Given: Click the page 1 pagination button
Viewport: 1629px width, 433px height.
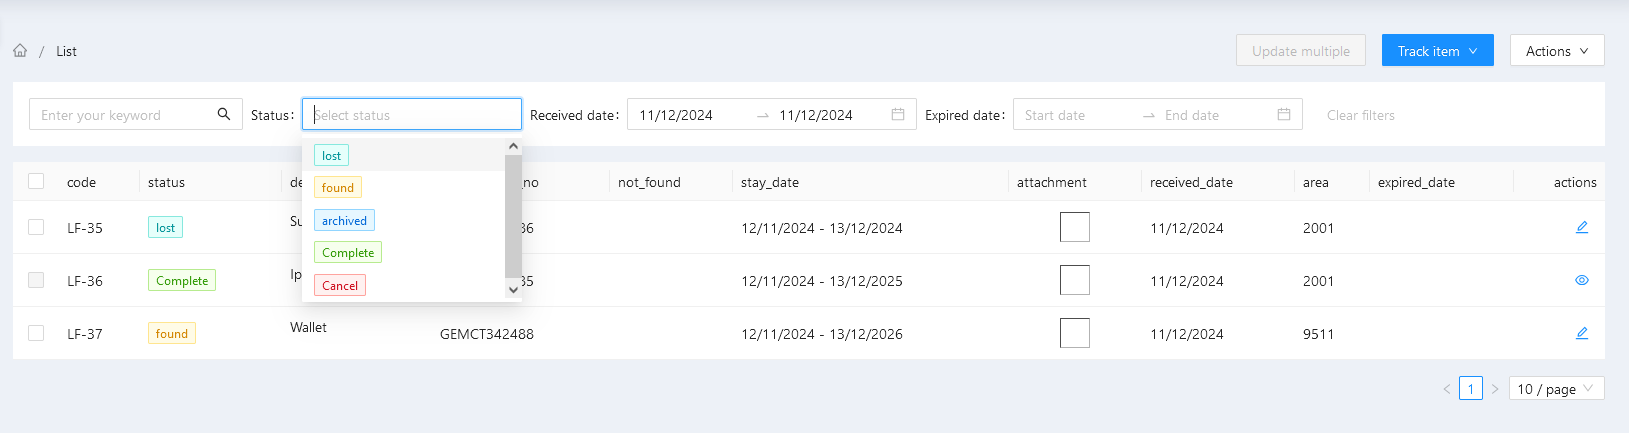Looking at the screenshot, I should click(x=1470, y=389).
